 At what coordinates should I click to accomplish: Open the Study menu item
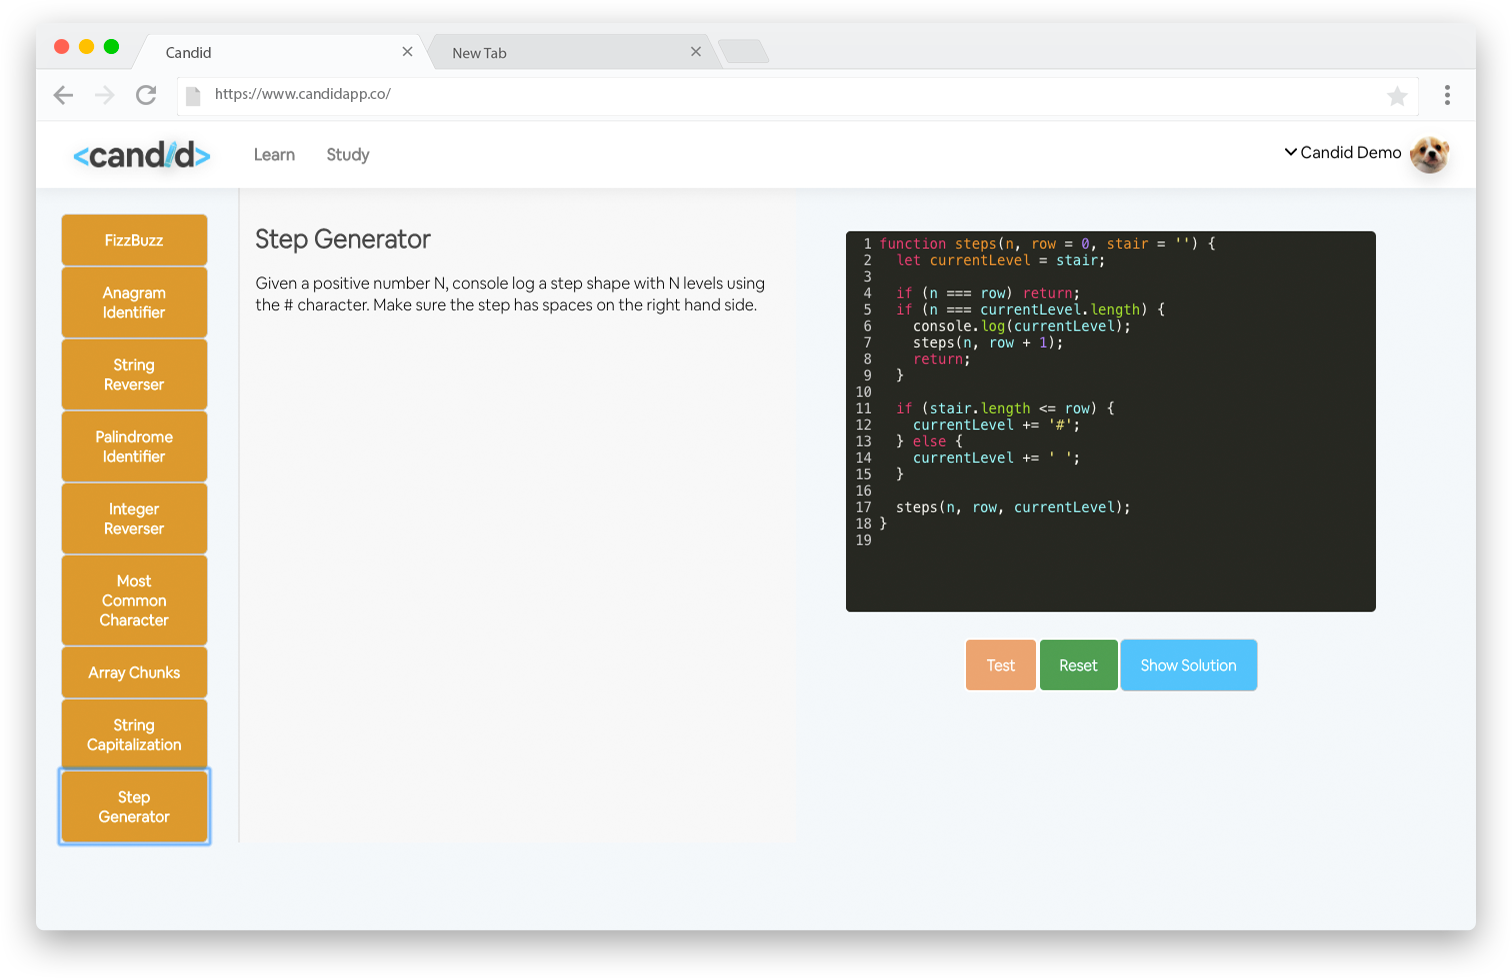348,155
